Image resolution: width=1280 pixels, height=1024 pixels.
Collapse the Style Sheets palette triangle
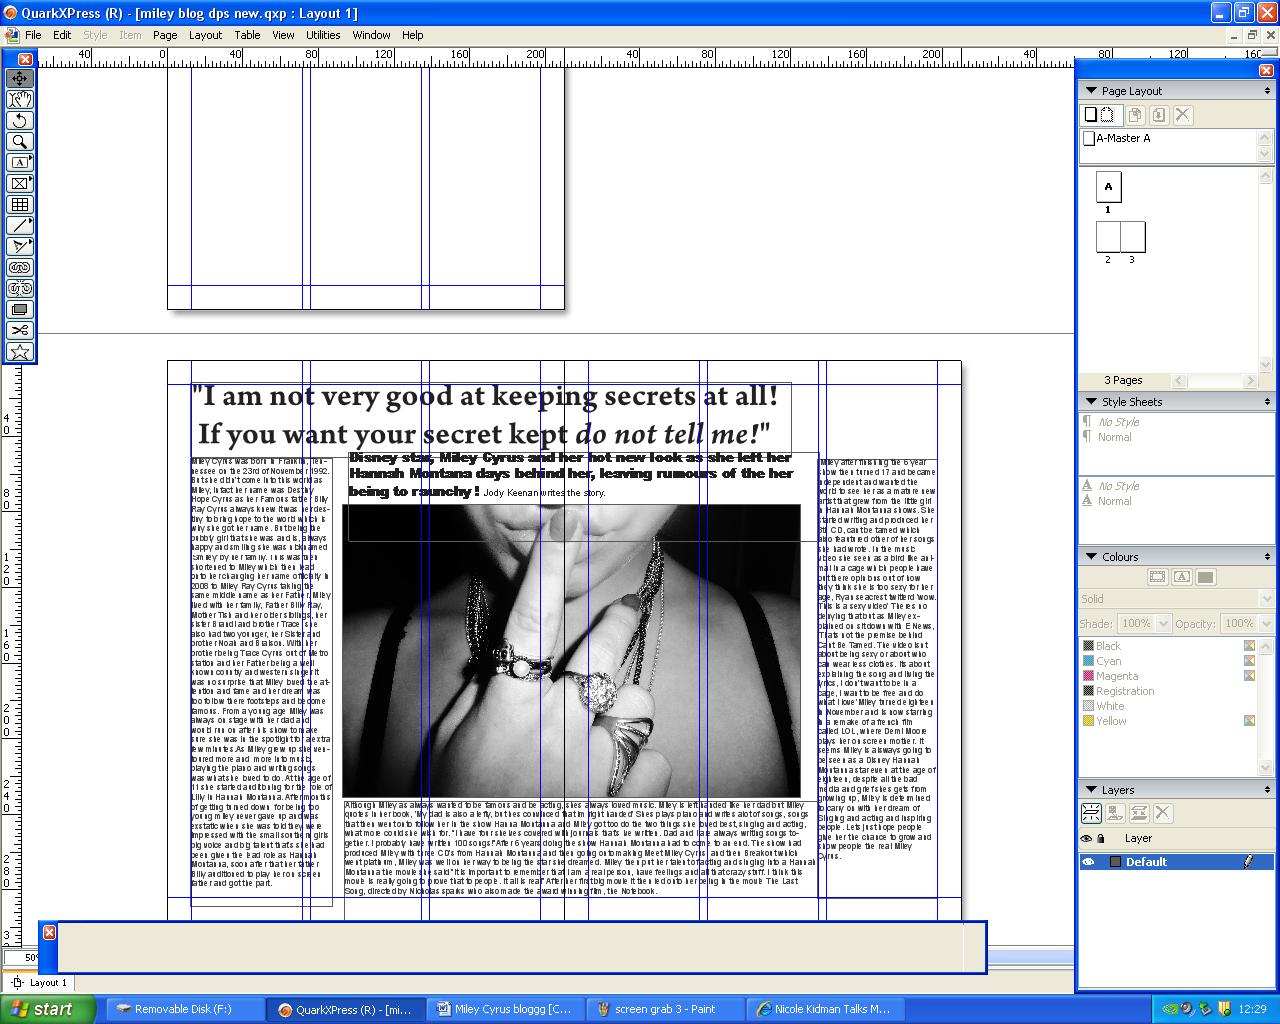coord(1091,401)
